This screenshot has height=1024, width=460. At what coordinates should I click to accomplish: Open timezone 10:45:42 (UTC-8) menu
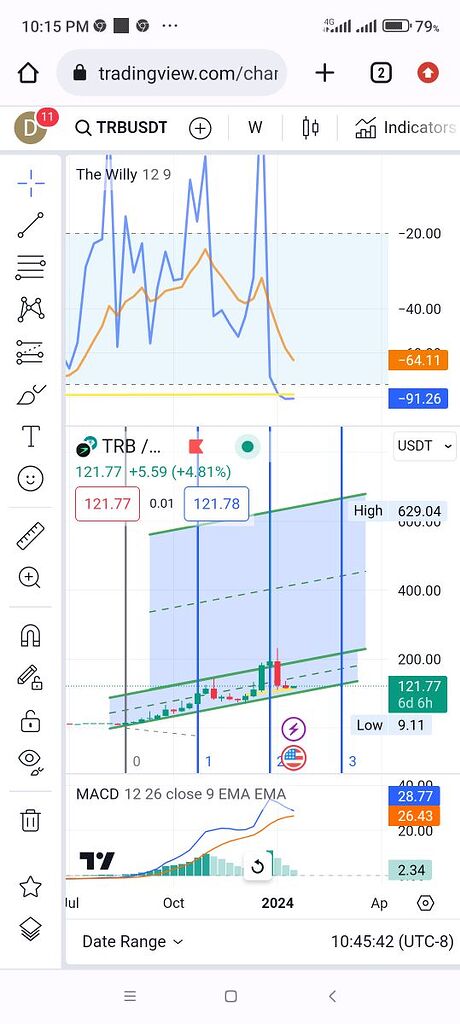tap(392, 942)
